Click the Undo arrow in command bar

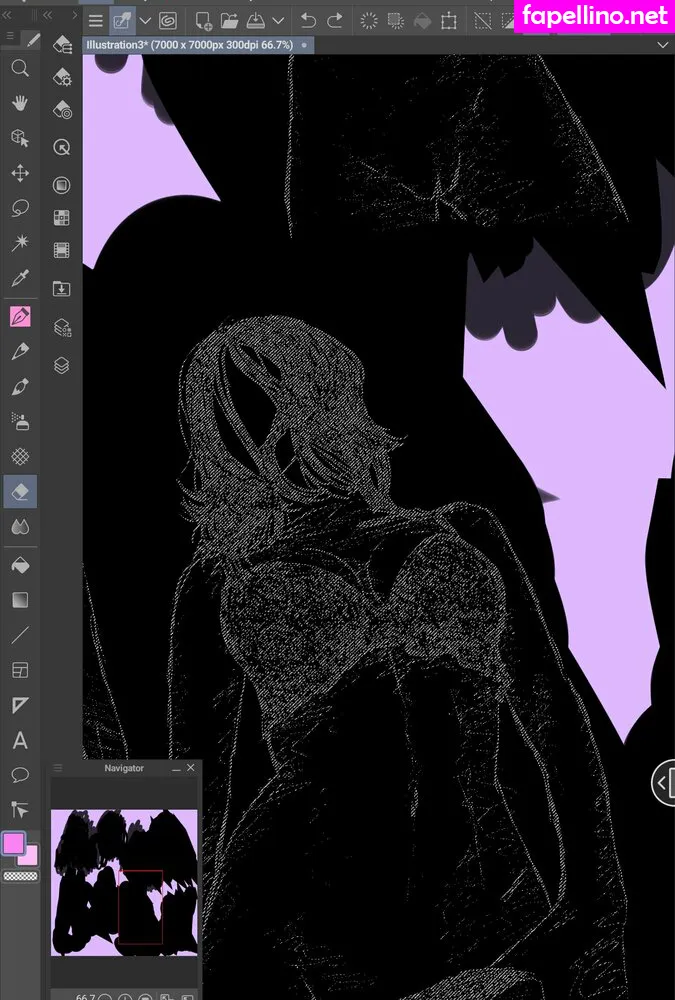coord(308,20)
